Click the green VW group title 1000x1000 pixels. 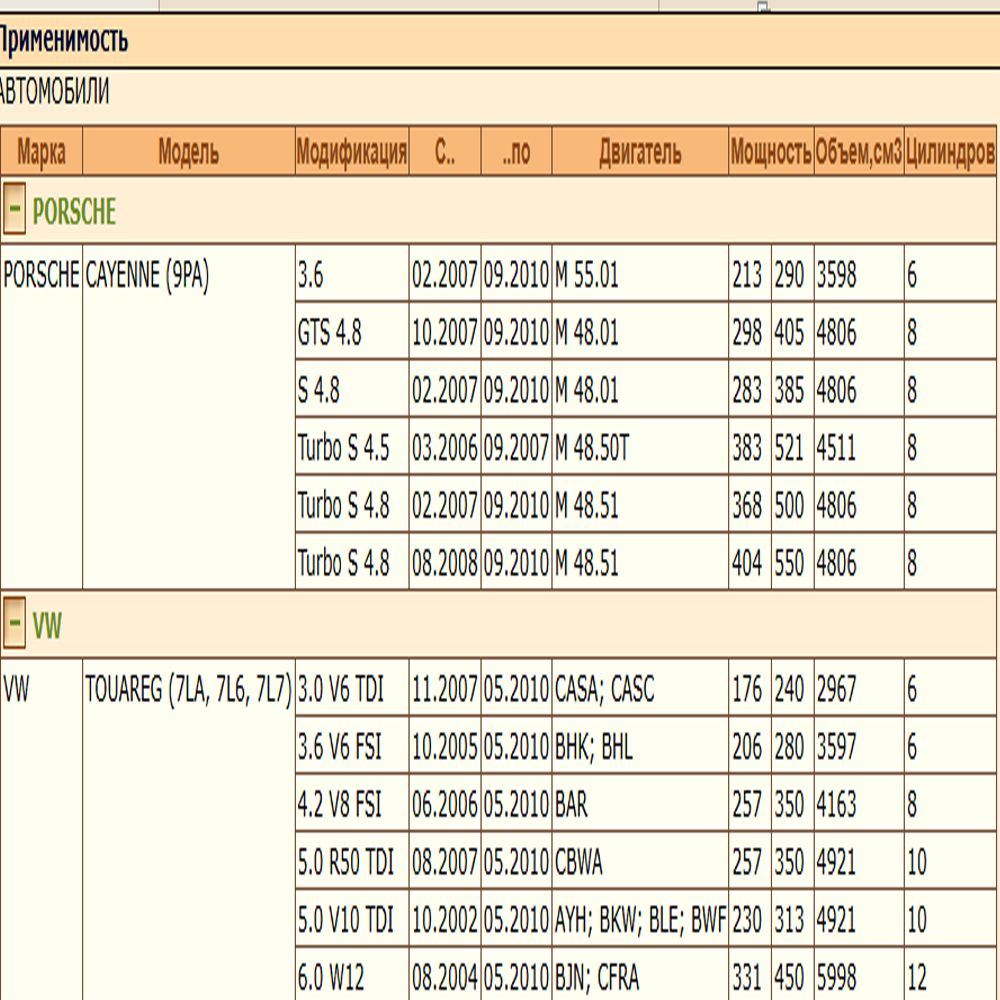[x=47, y=627]
